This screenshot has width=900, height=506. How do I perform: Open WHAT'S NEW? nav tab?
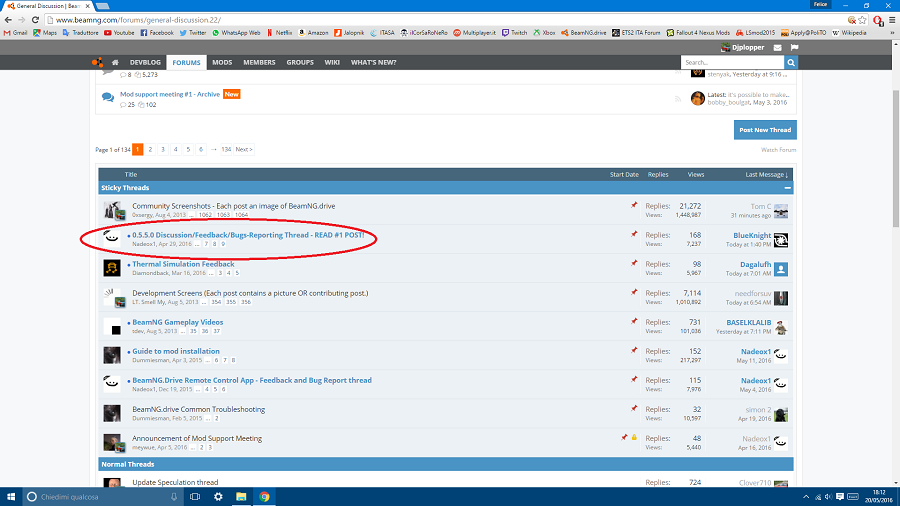pos(374,63)
